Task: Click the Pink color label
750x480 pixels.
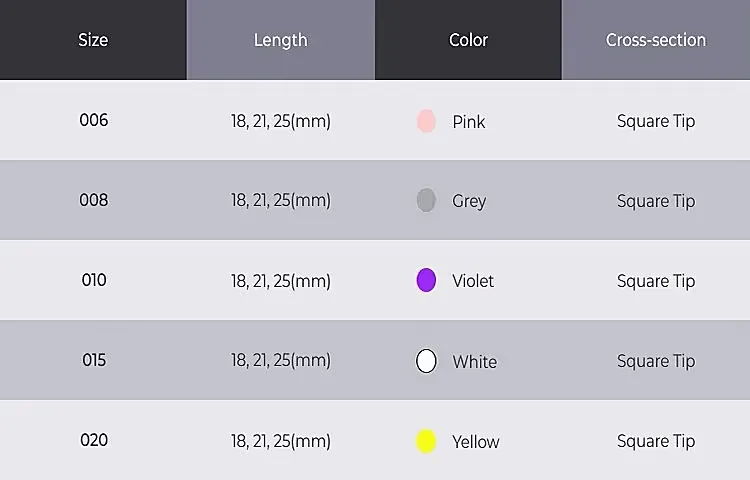Action: point(468,122)
